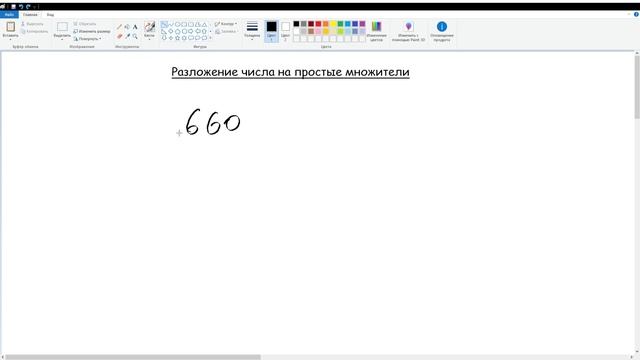640x360 pixels.
Task: Choose the five-point star shape
Action: 178,38
